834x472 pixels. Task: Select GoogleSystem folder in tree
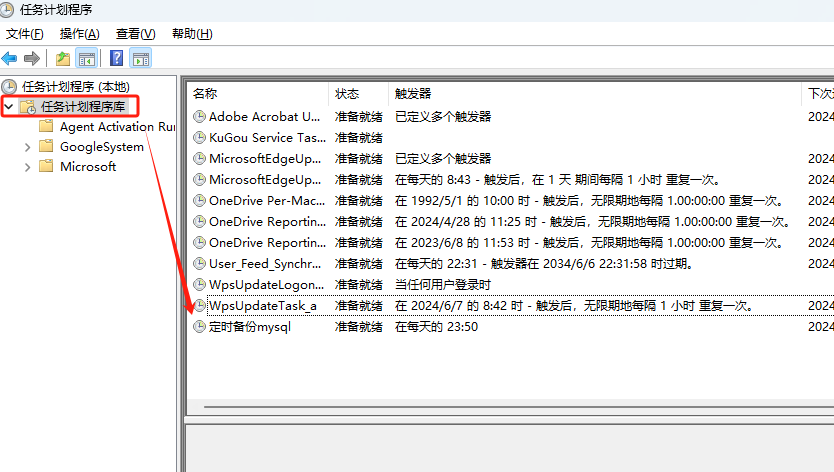click(102, 147)
